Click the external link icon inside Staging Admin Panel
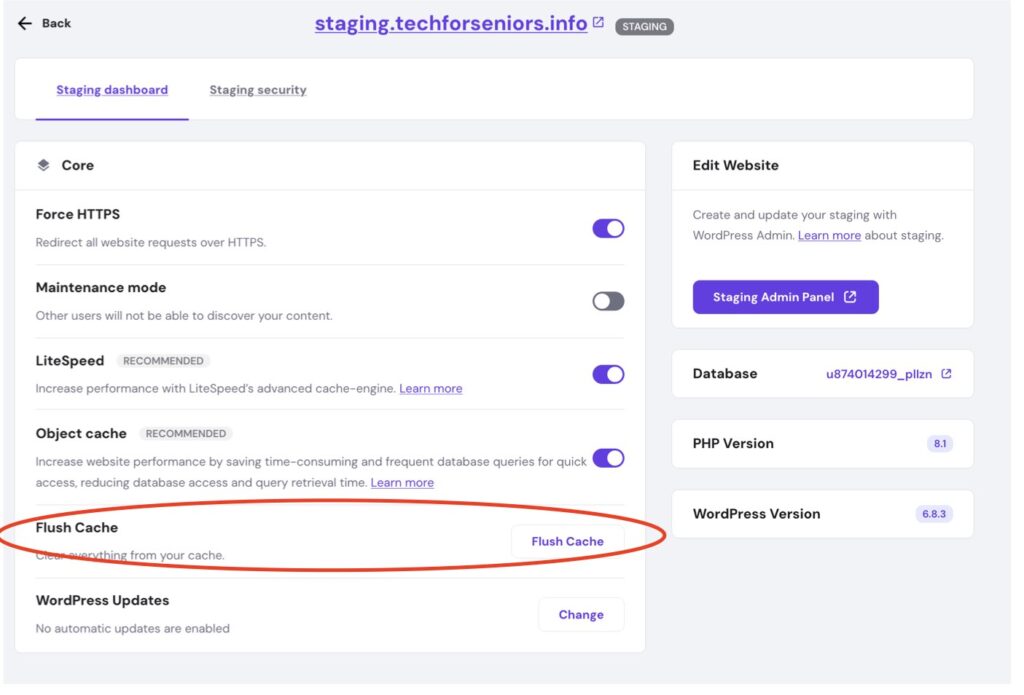 [850, 297]
